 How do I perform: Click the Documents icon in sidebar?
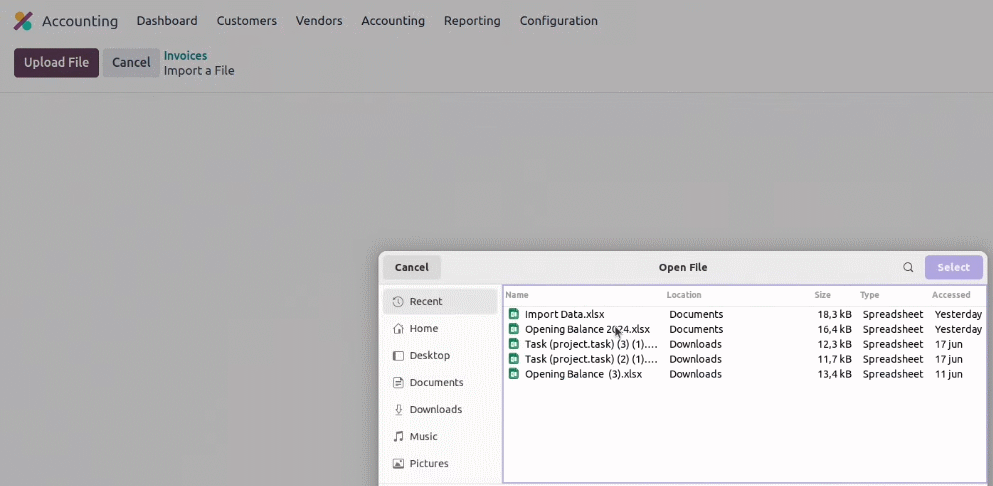pyautogui.click(x=398, y=383)
